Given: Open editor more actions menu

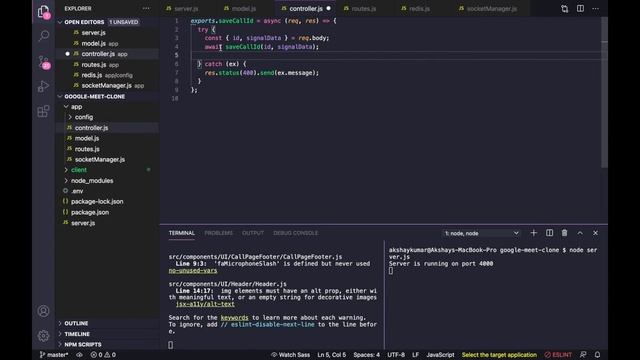Looking at the screenshot, I should [x=596, y=9].
